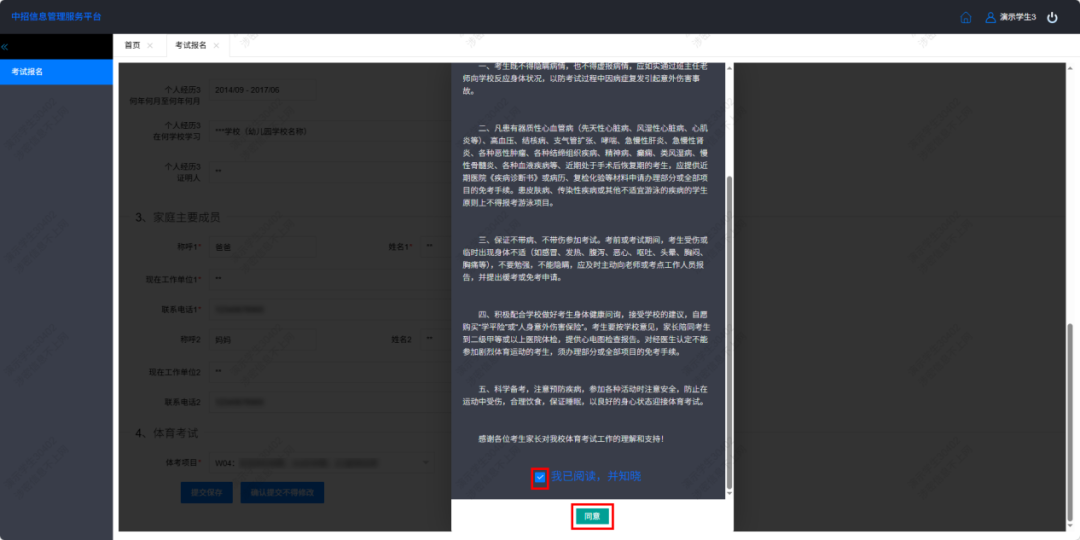
Task: Click the 个人经历3 school name field
Action: (300, 131)
